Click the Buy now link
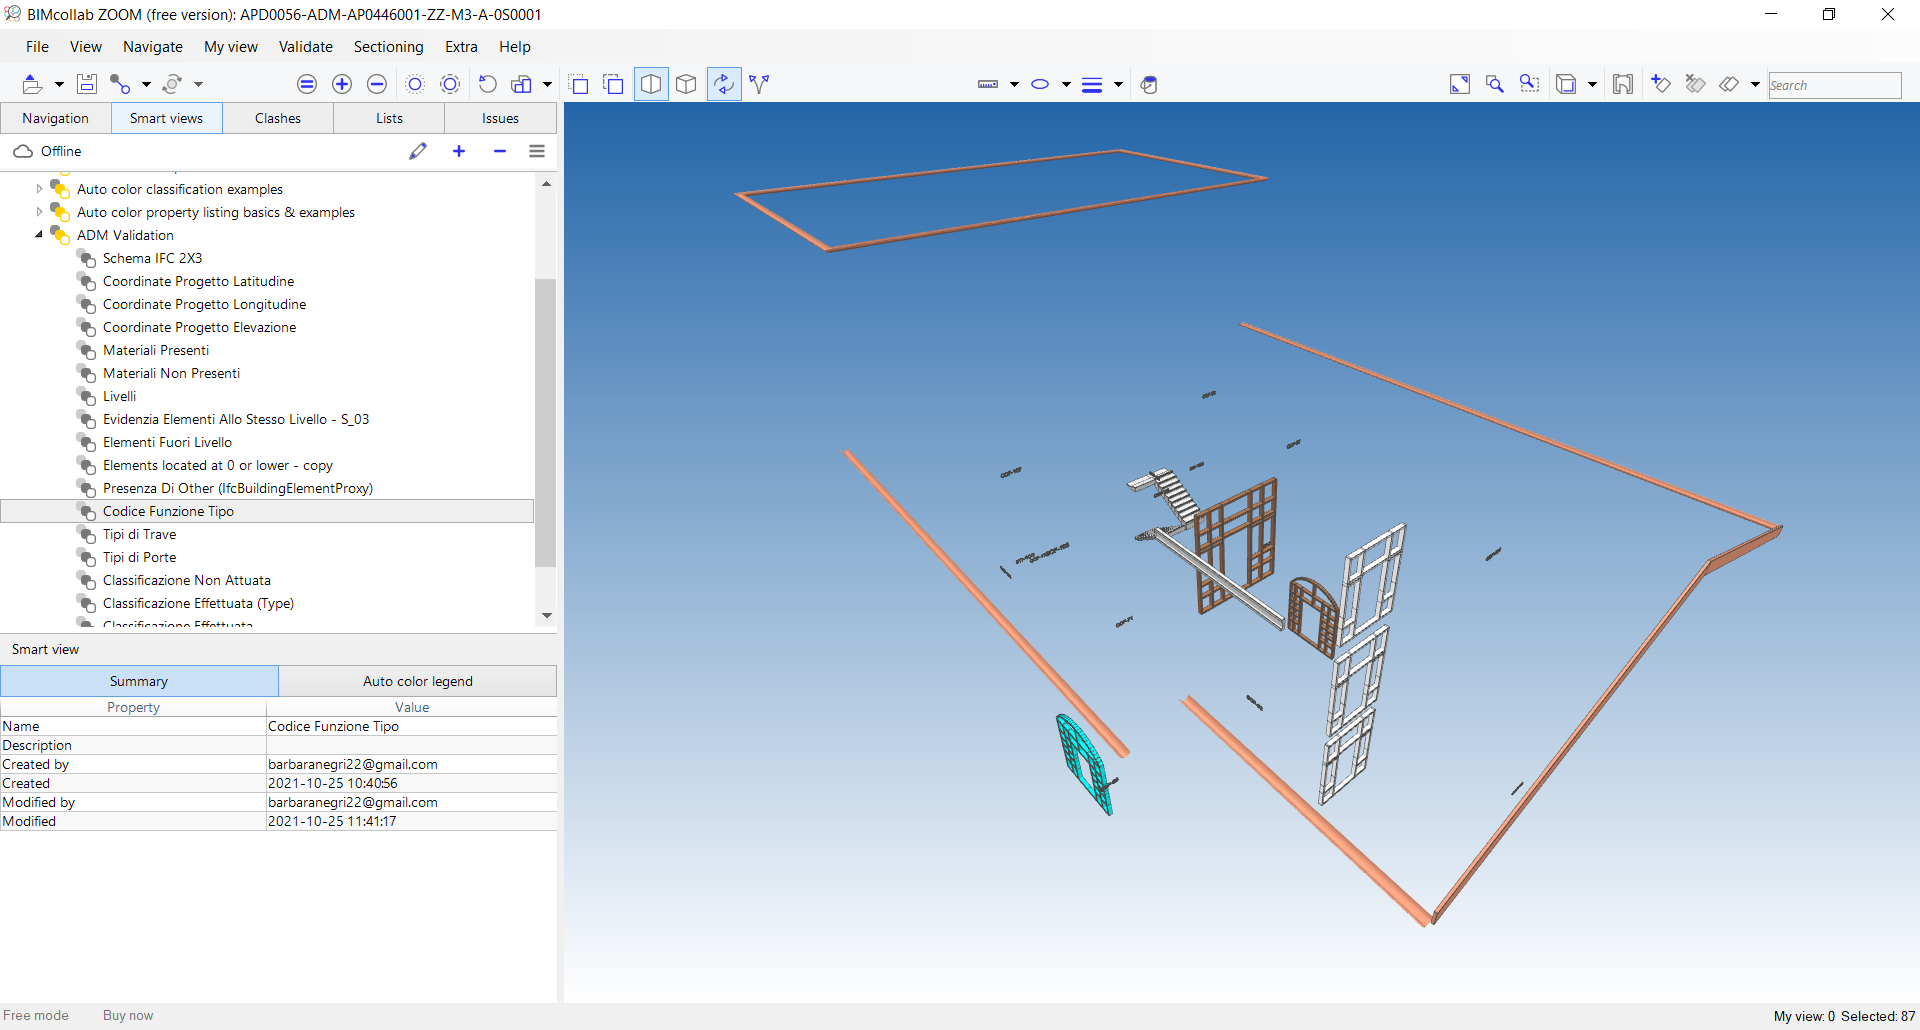The width and height of the screenshot is (1920, 1030). tap(128, 1015)
